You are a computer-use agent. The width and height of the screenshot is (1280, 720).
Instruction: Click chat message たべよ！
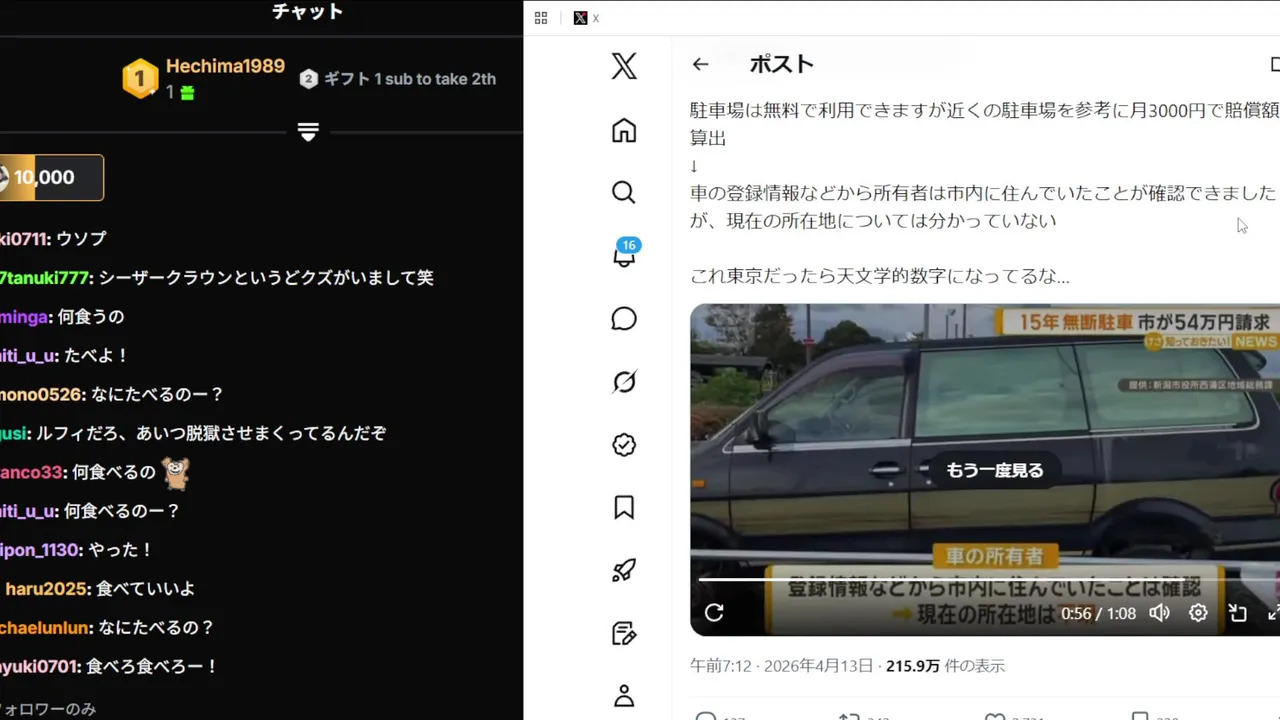96,355
